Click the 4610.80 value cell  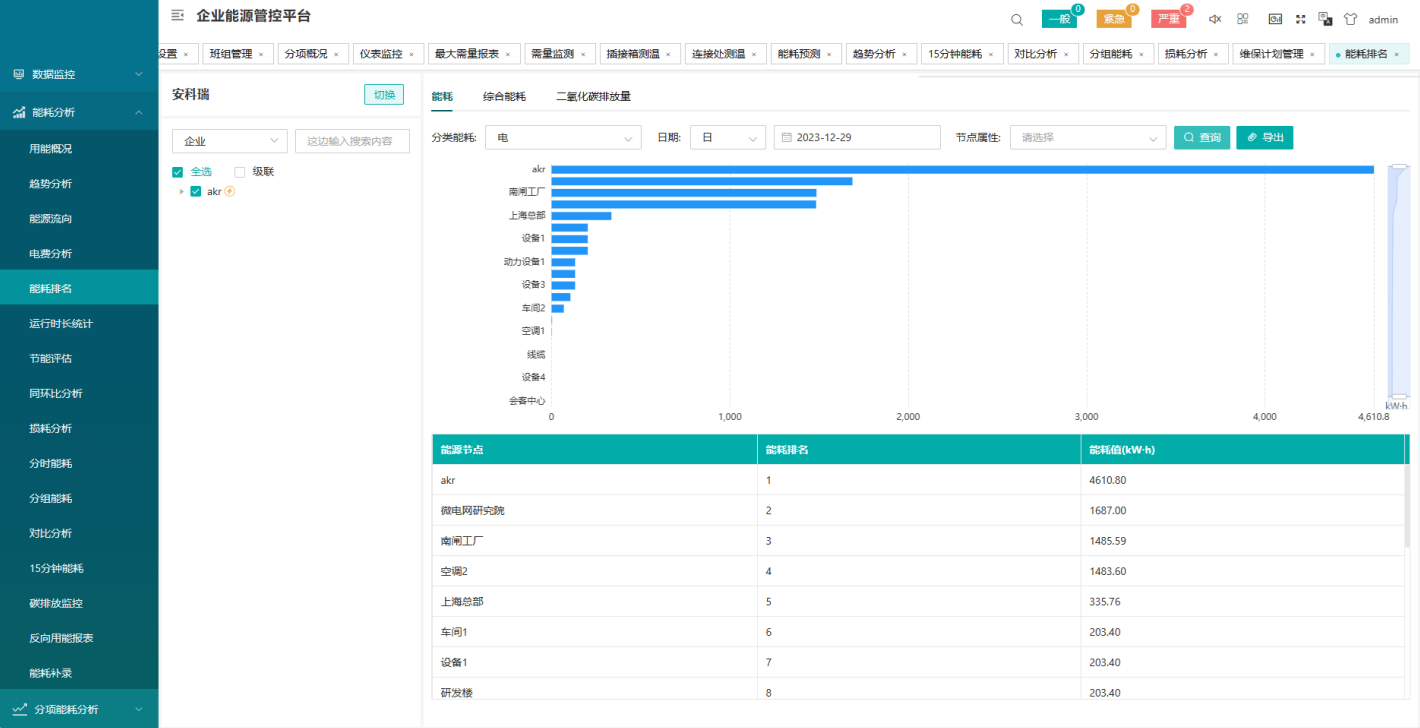[x=1242, y=480]
